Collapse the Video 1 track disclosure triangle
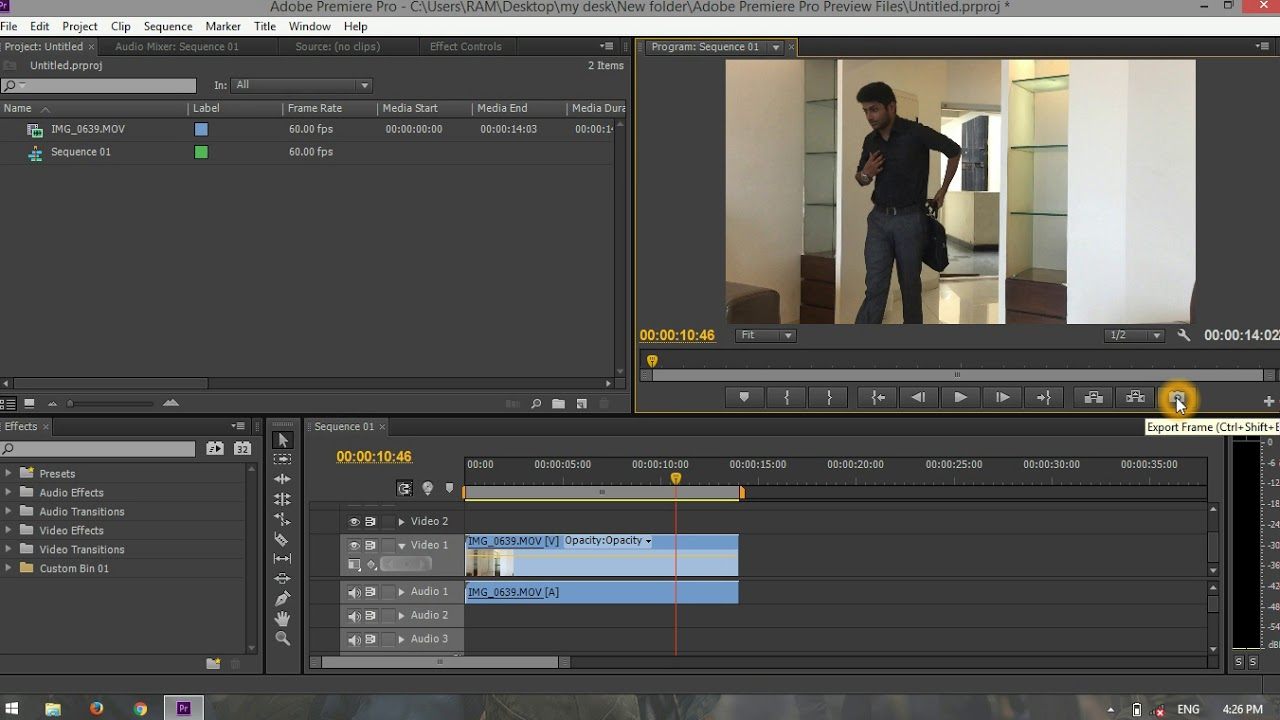Viewport: 1280px width, 720px height. (401, 545)
